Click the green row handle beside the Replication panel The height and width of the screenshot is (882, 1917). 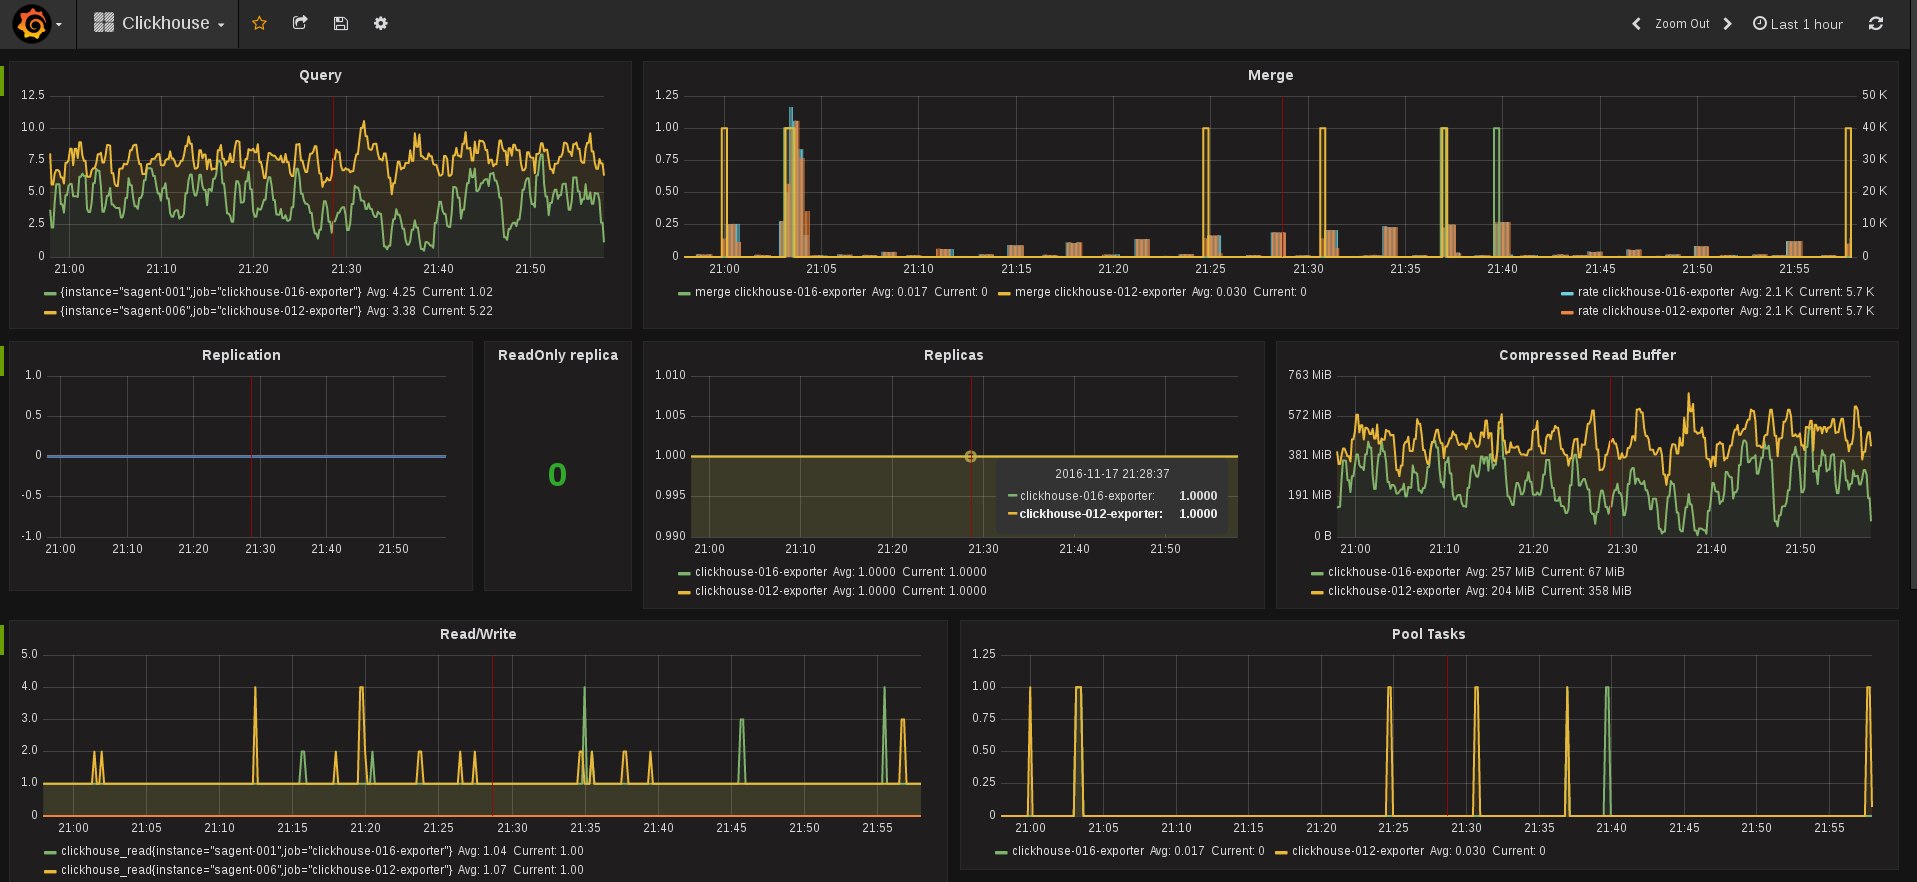click(x=2, y=361)
